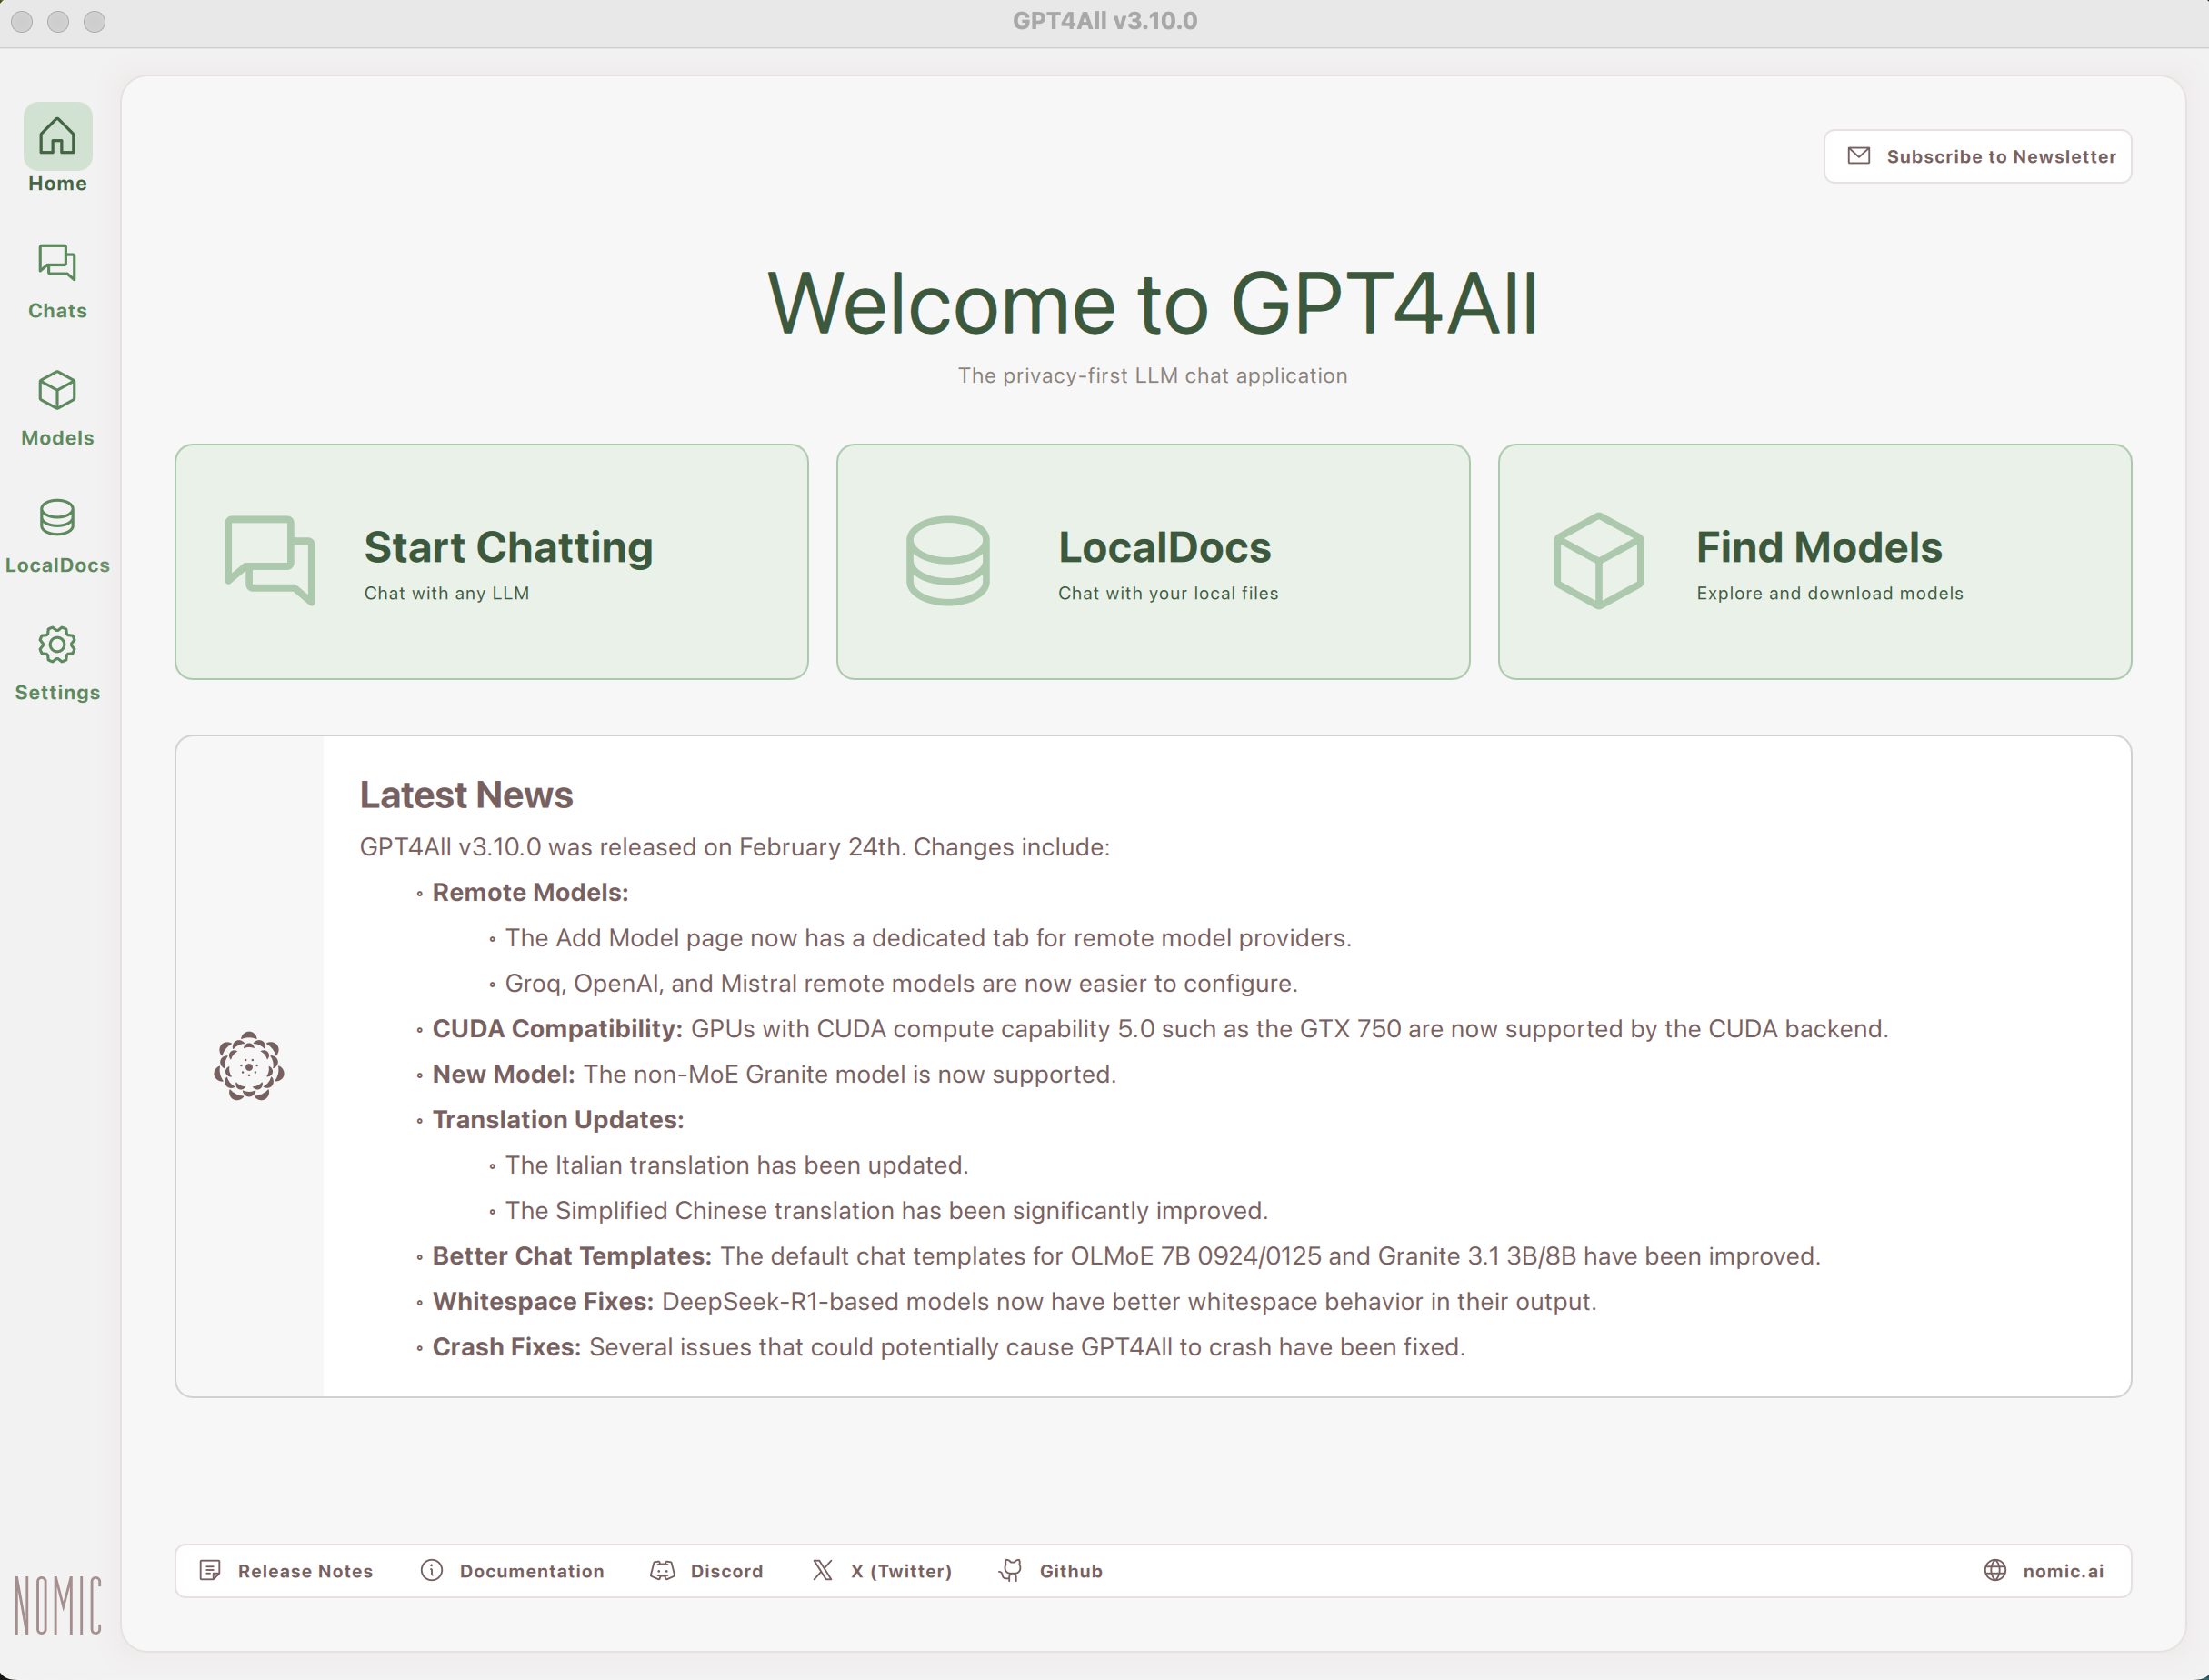Click the "Remote Models:" bullet

[x=530, y=892]
